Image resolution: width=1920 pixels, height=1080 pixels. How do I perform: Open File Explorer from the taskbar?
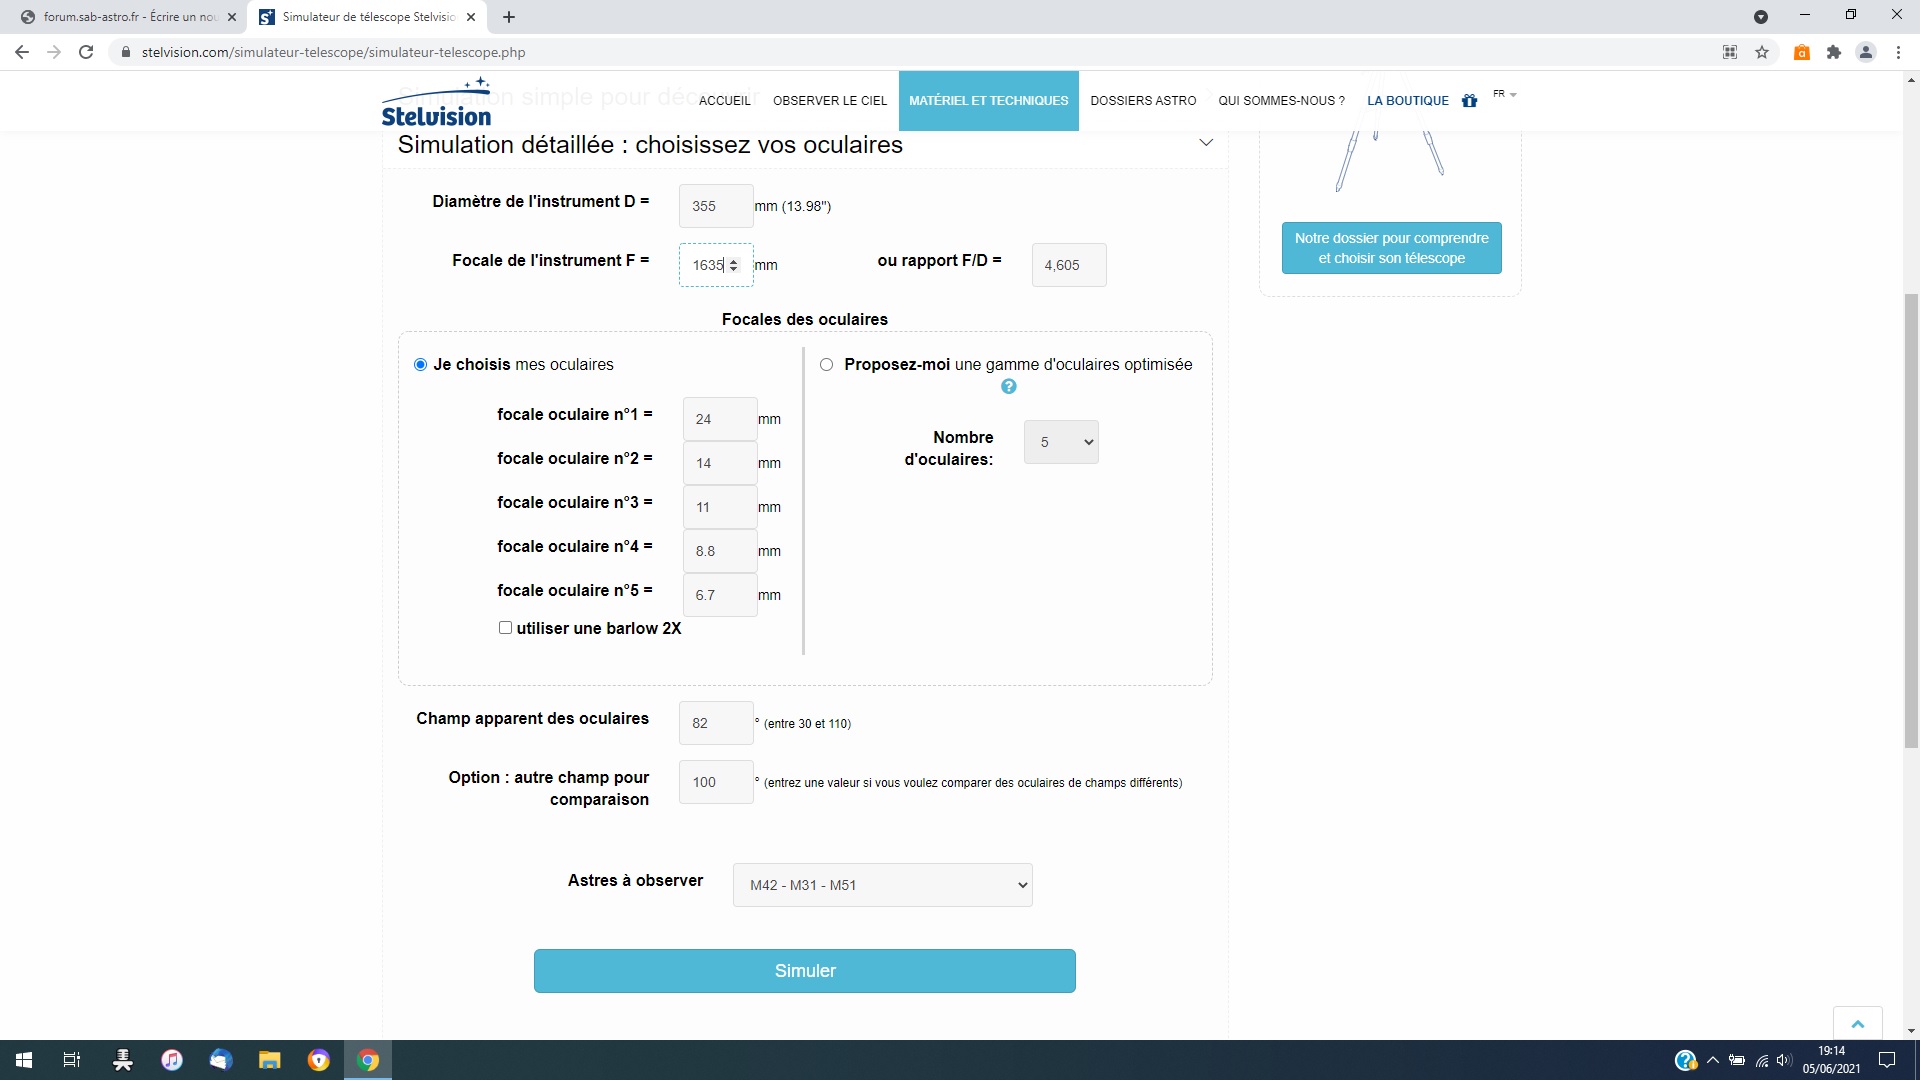click(x=269, y=1060)
